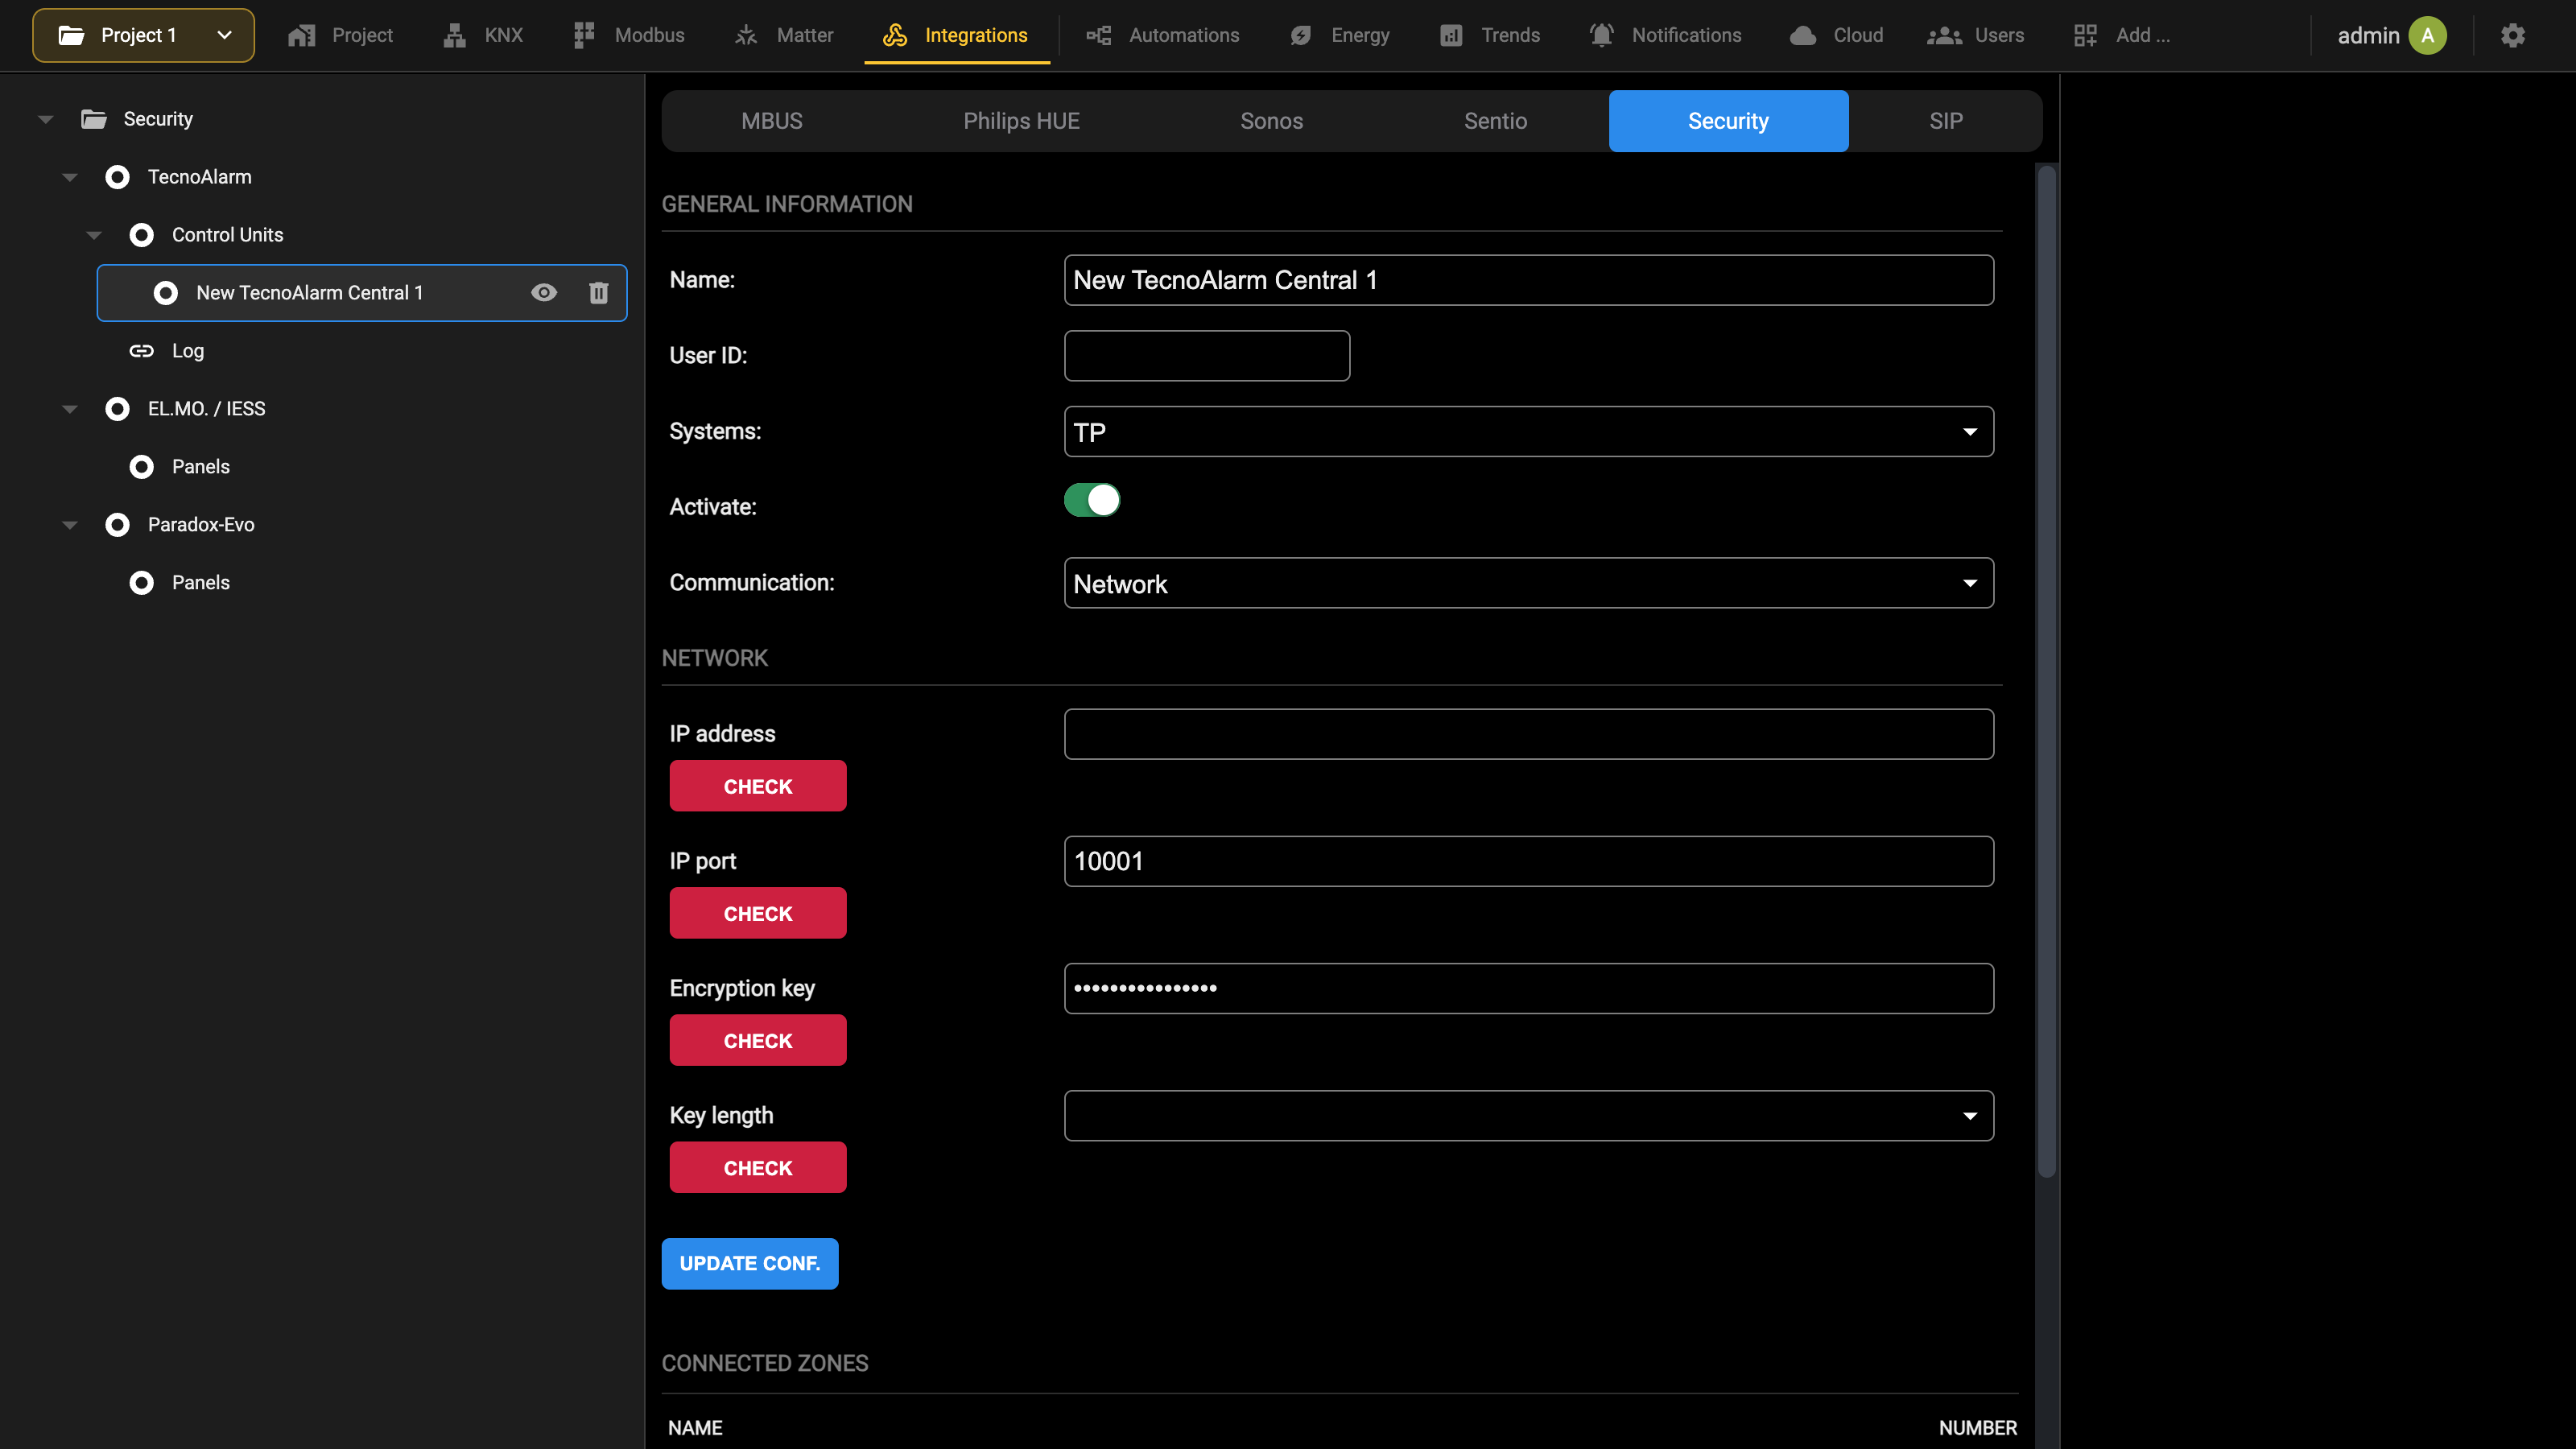Switch to the SIP tab
The height and width of the screenshot is (1449, 2576).
tap(1945, 121)
